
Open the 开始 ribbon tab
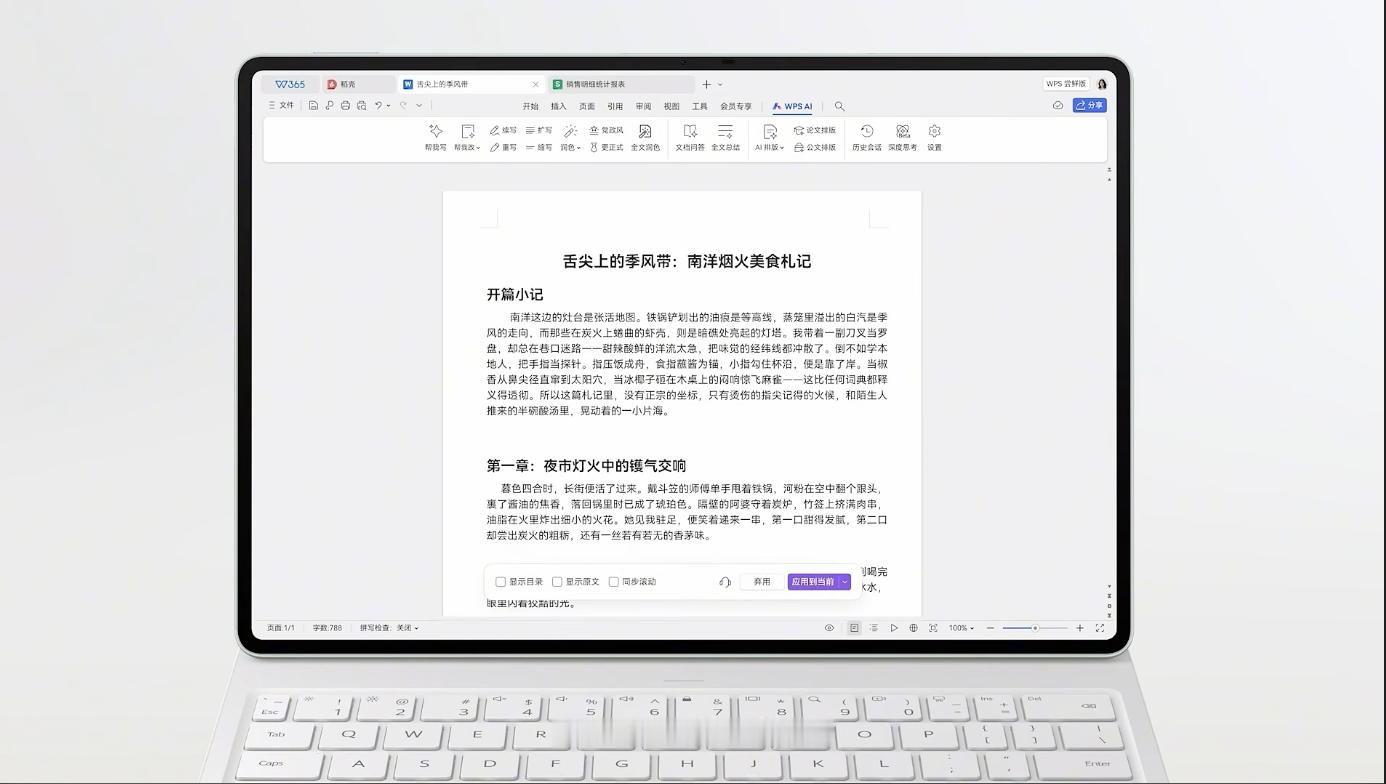tap(530, 106)
